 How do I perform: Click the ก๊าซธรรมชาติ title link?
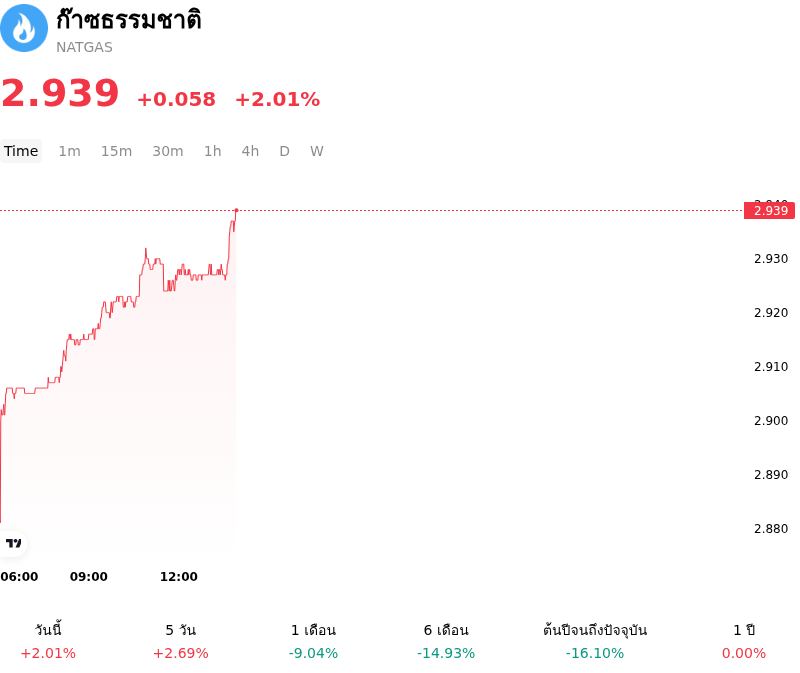(129, 20)
